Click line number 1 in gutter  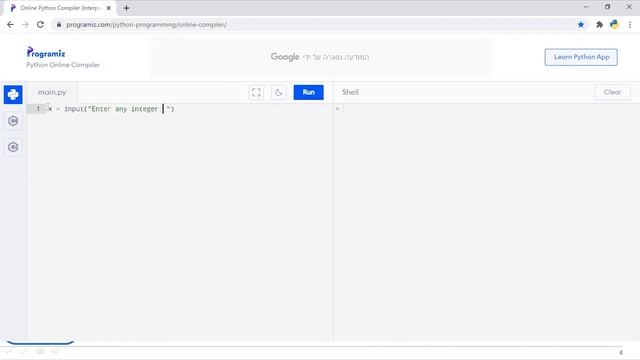(x=38, y=109)
